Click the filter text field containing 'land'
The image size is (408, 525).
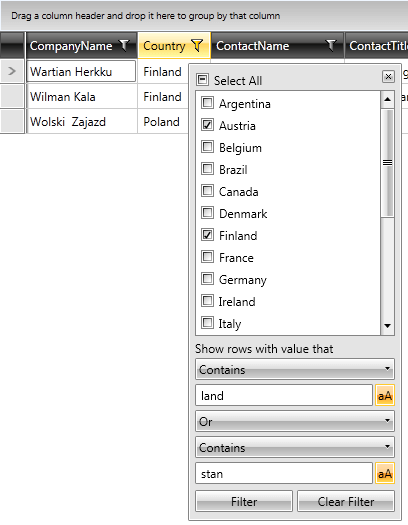(284, 395)
